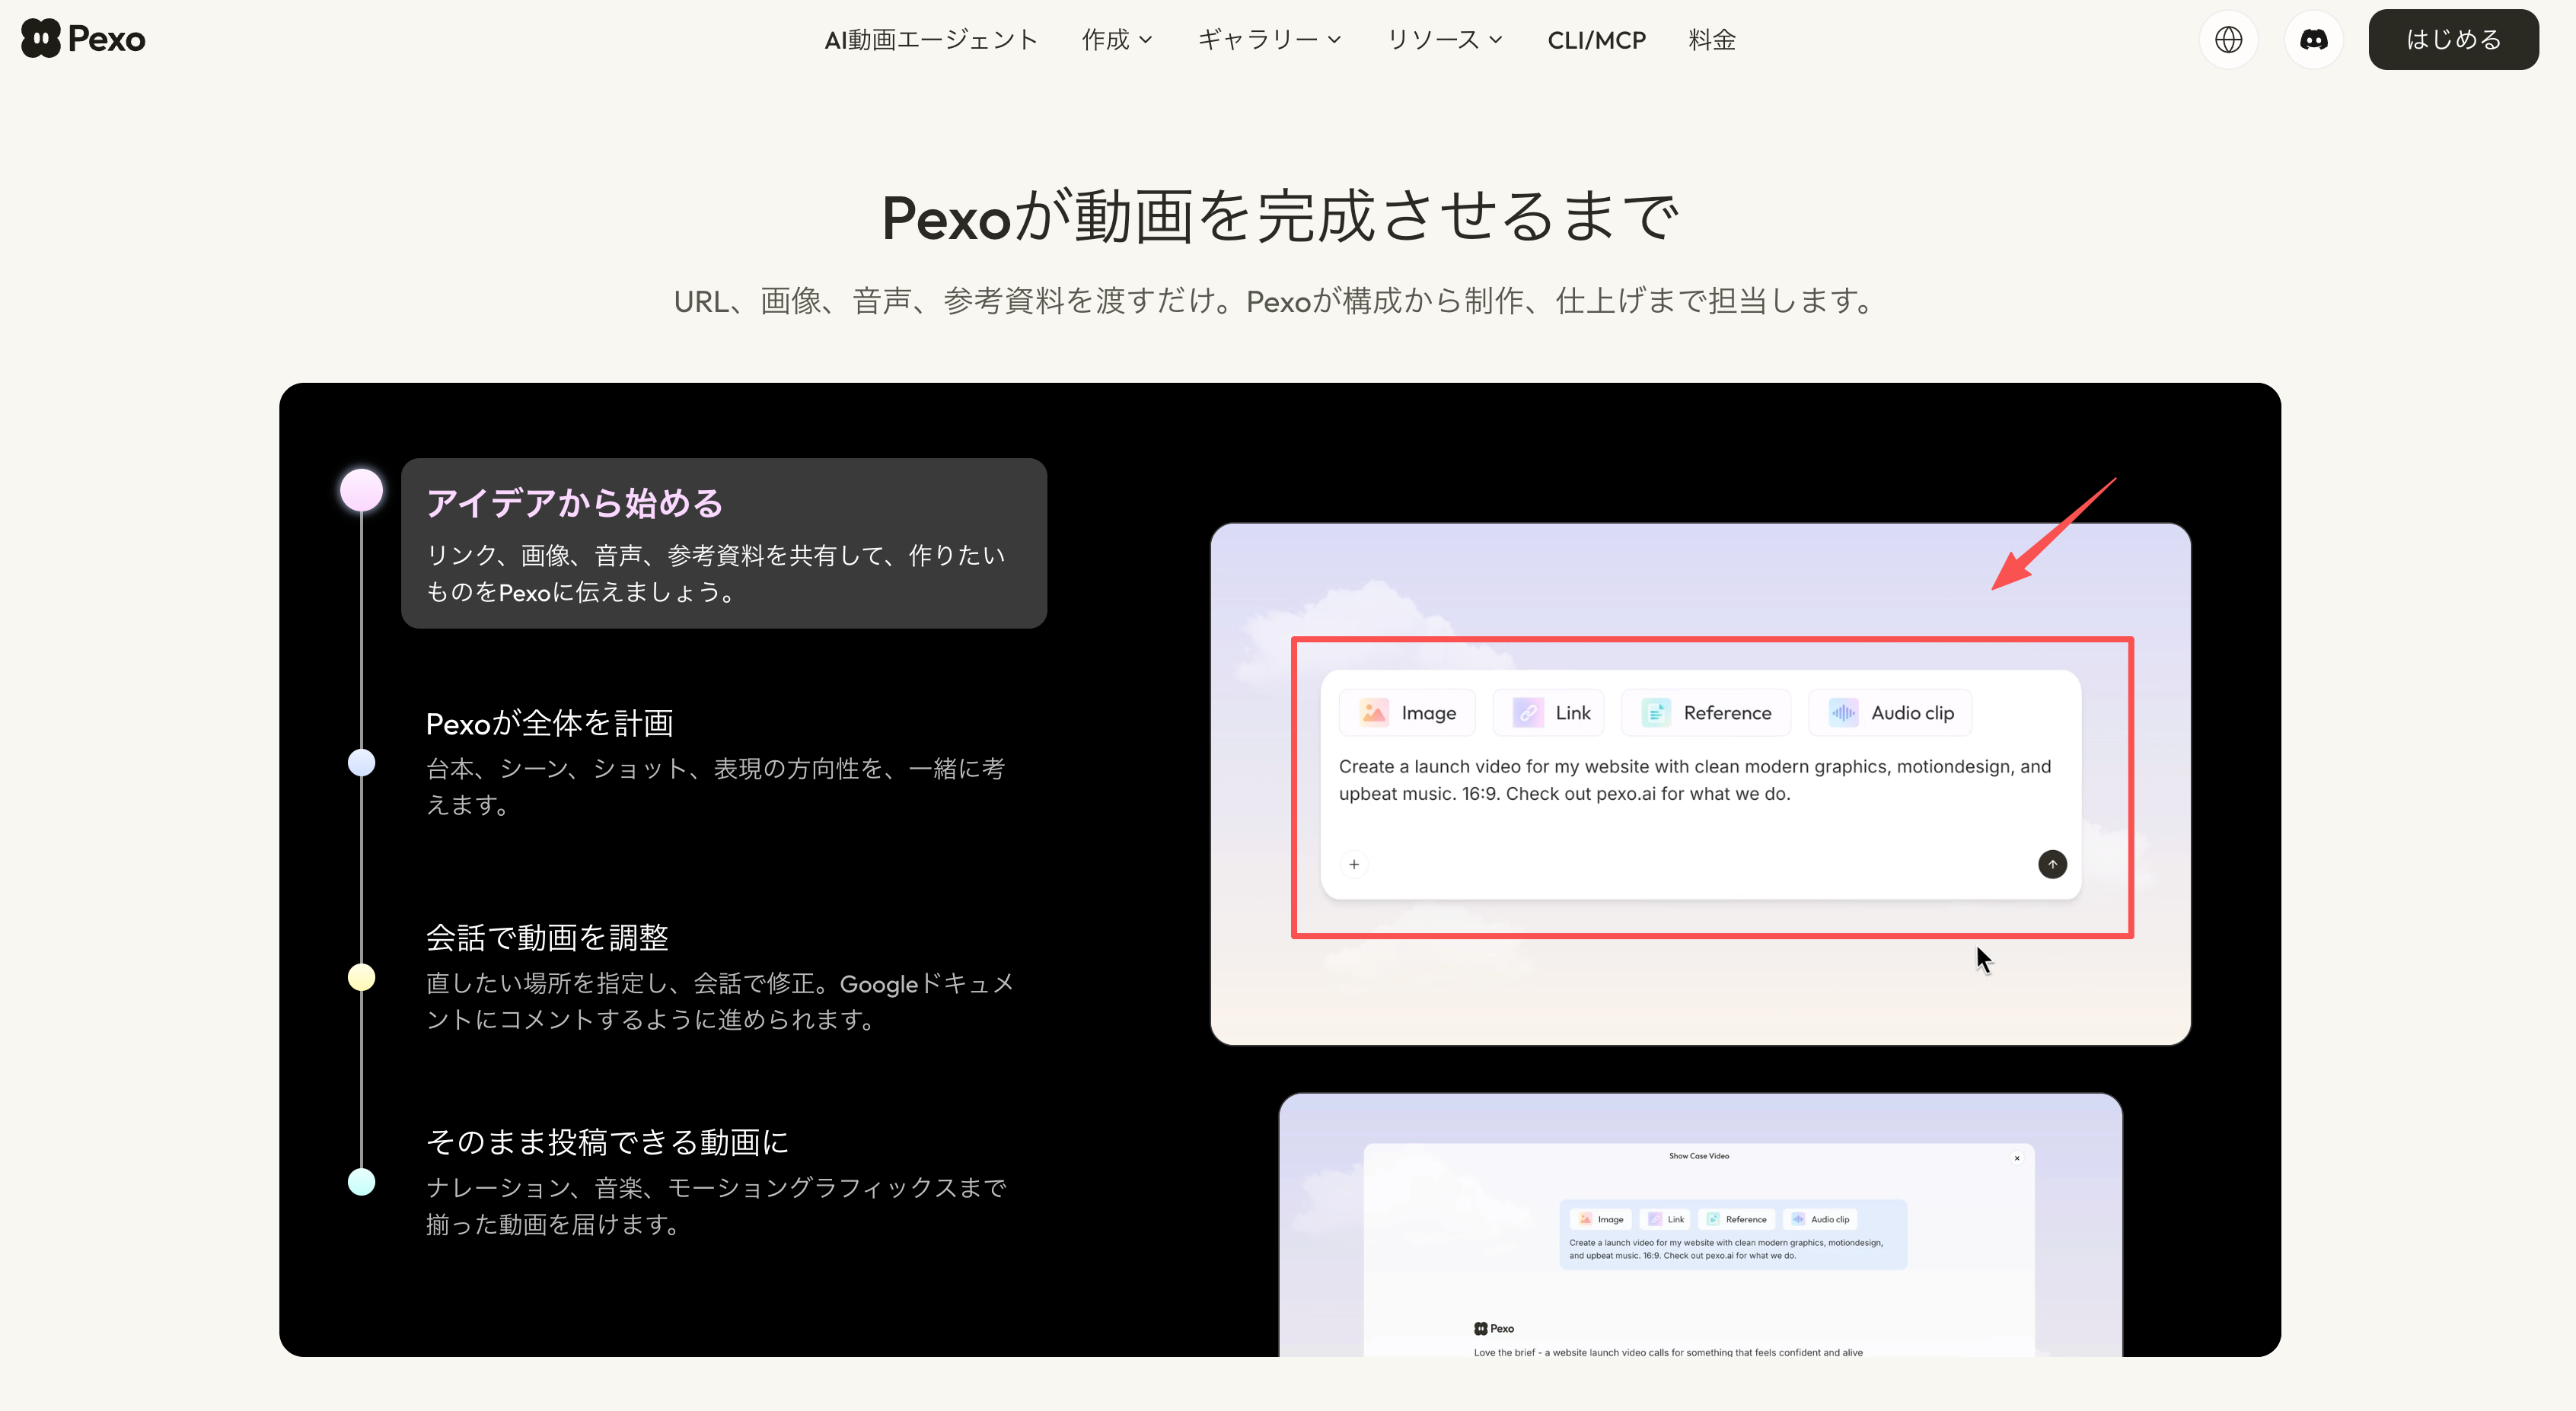This screenshot has width=2576, height=1411.
Task: Select the アイデアから始める step card
Action: point(724,543)
